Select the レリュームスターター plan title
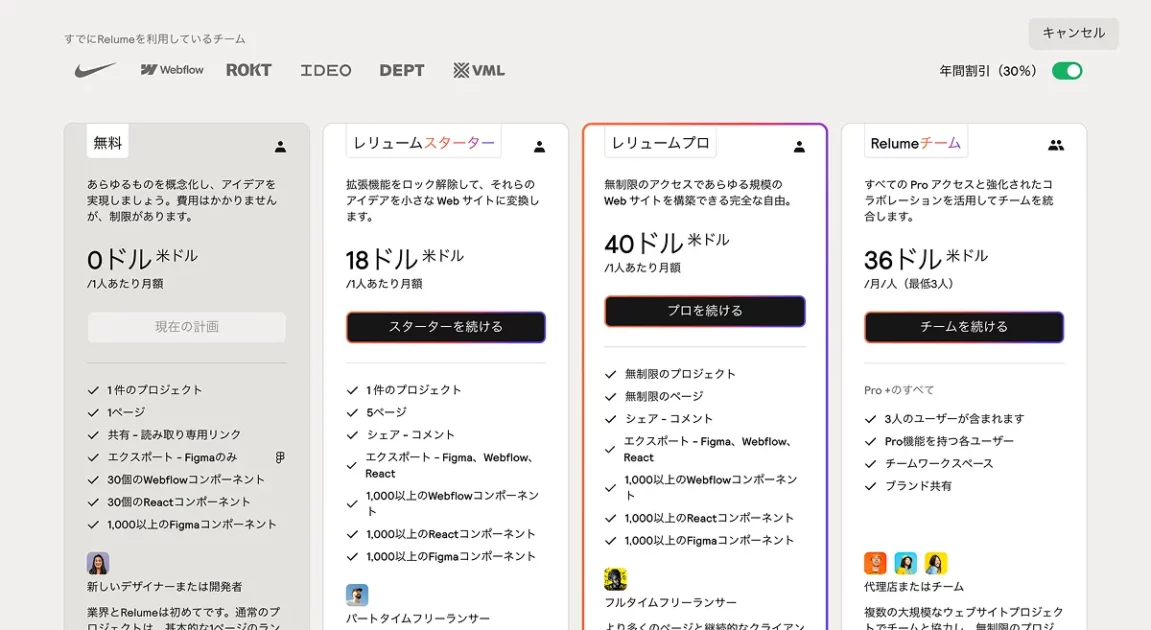The image size is (1151, 630). pyautogui.click(x=424, y=143)
